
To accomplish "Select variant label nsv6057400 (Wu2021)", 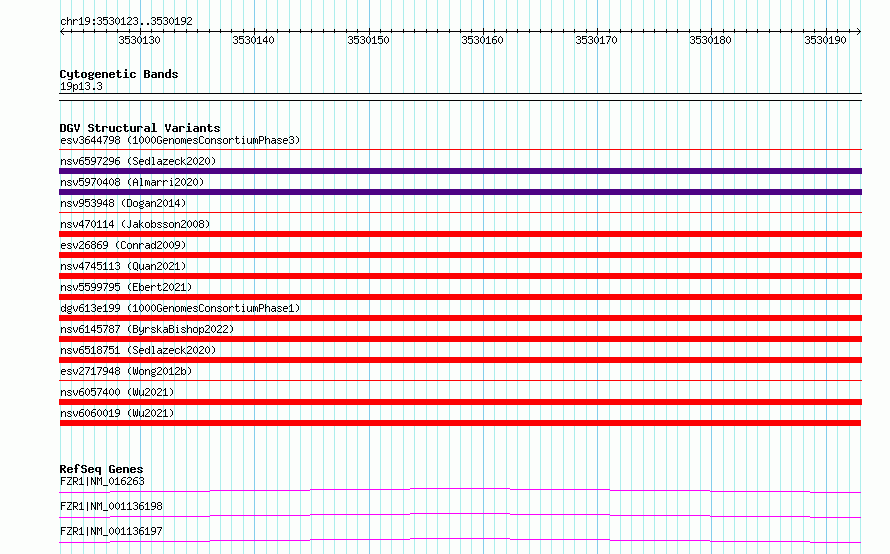I will [117, 392].
